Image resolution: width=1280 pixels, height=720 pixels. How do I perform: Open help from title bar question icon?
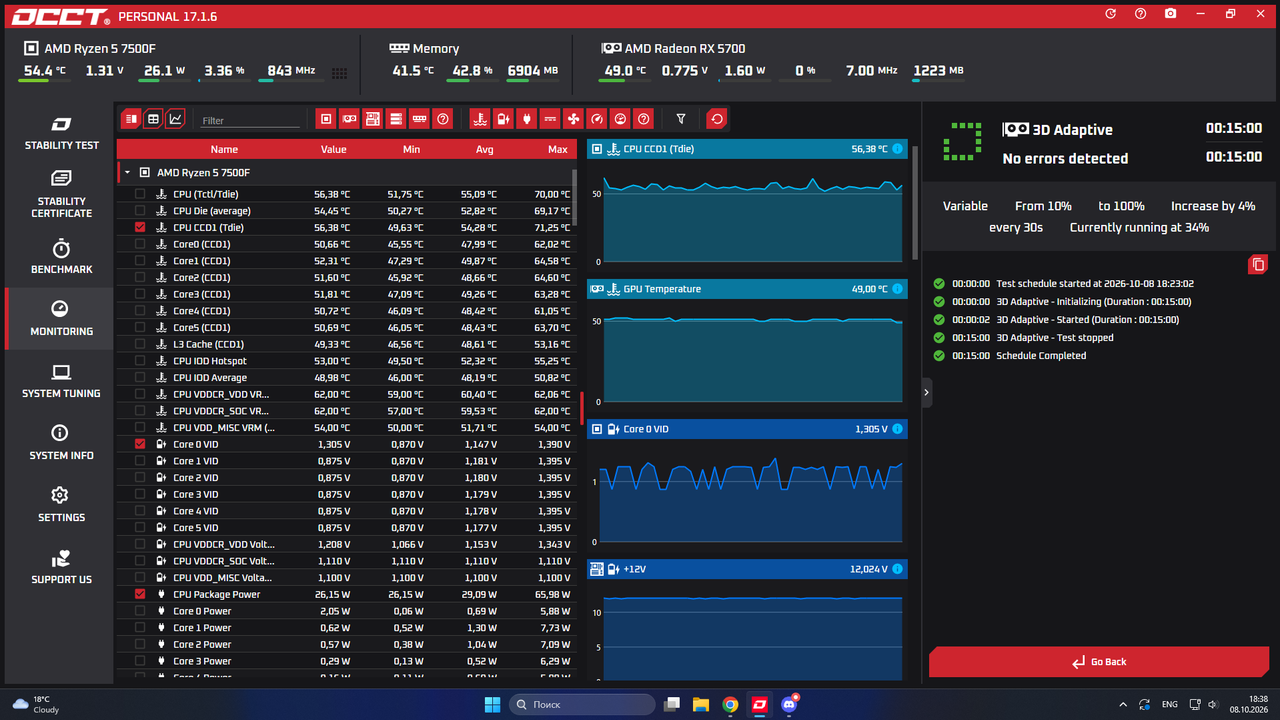point(1141,14)
